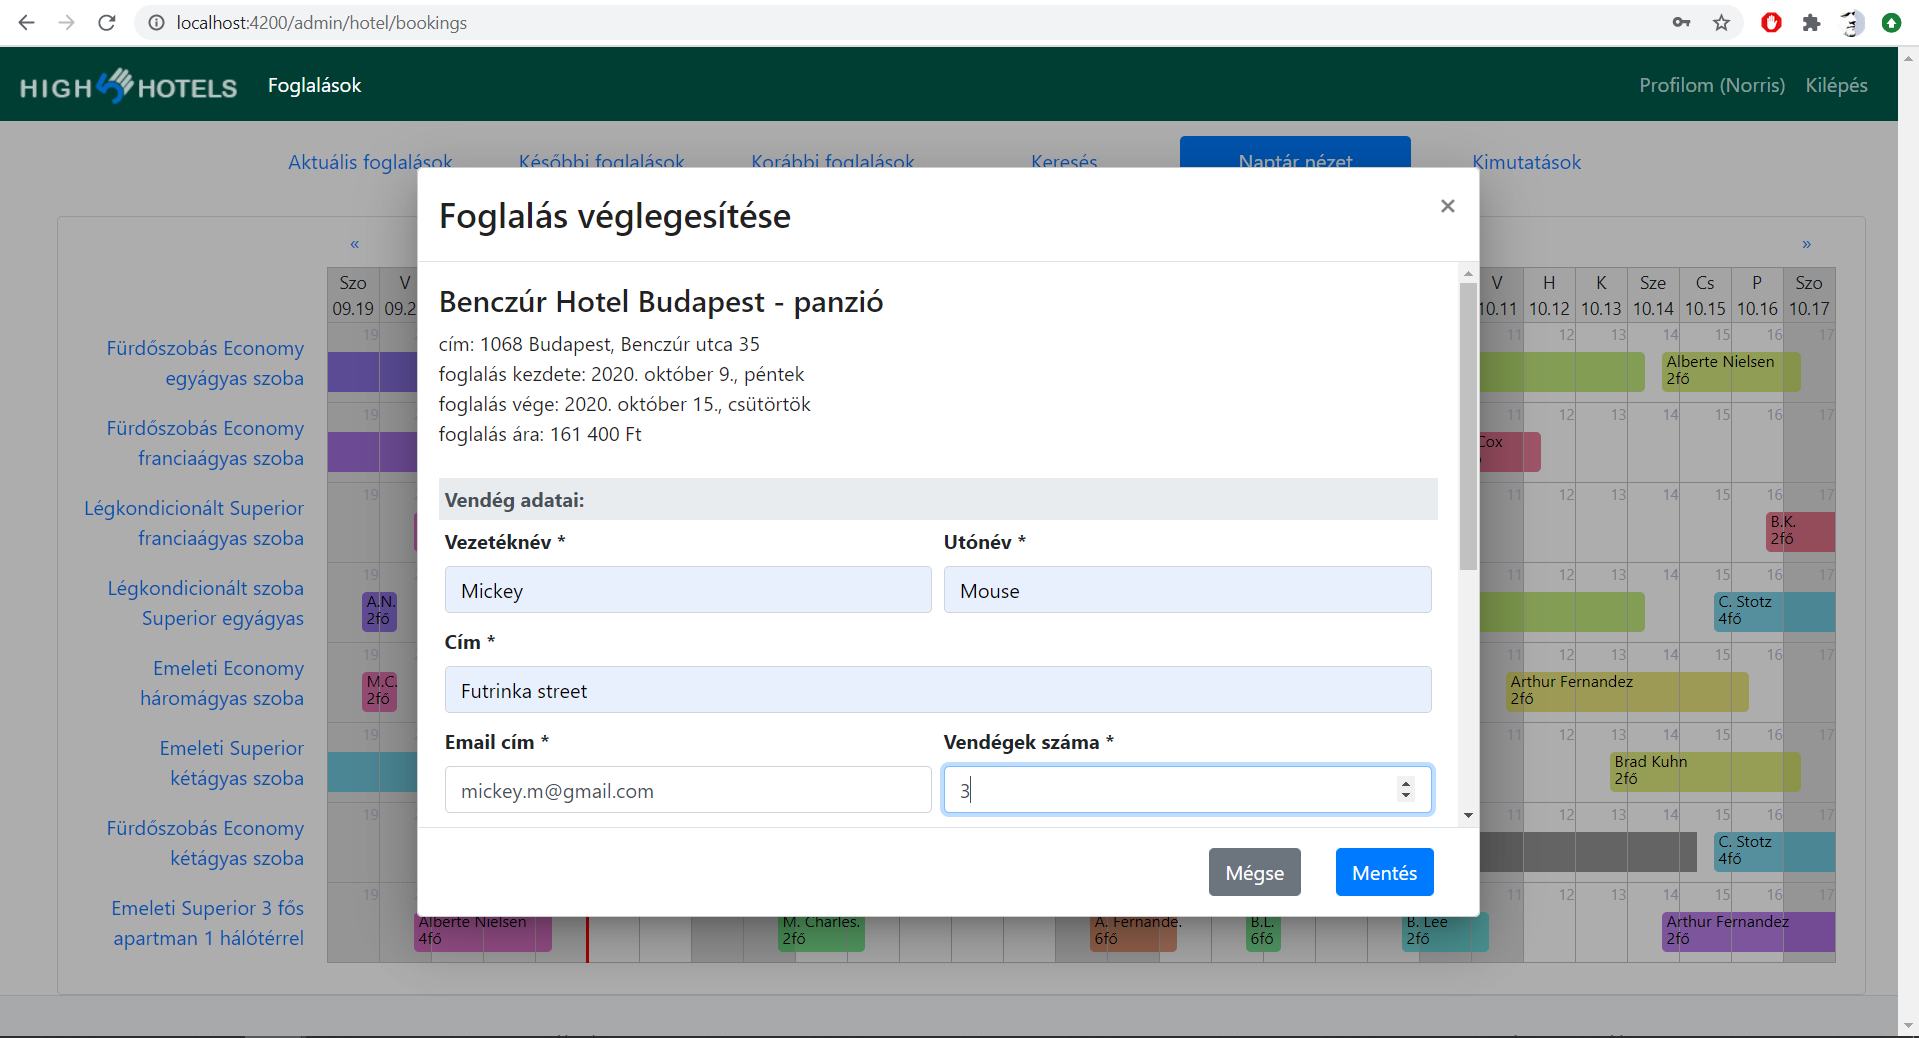
Task: Click the Kilépés logout link
Action: [x=1836, y=86]
